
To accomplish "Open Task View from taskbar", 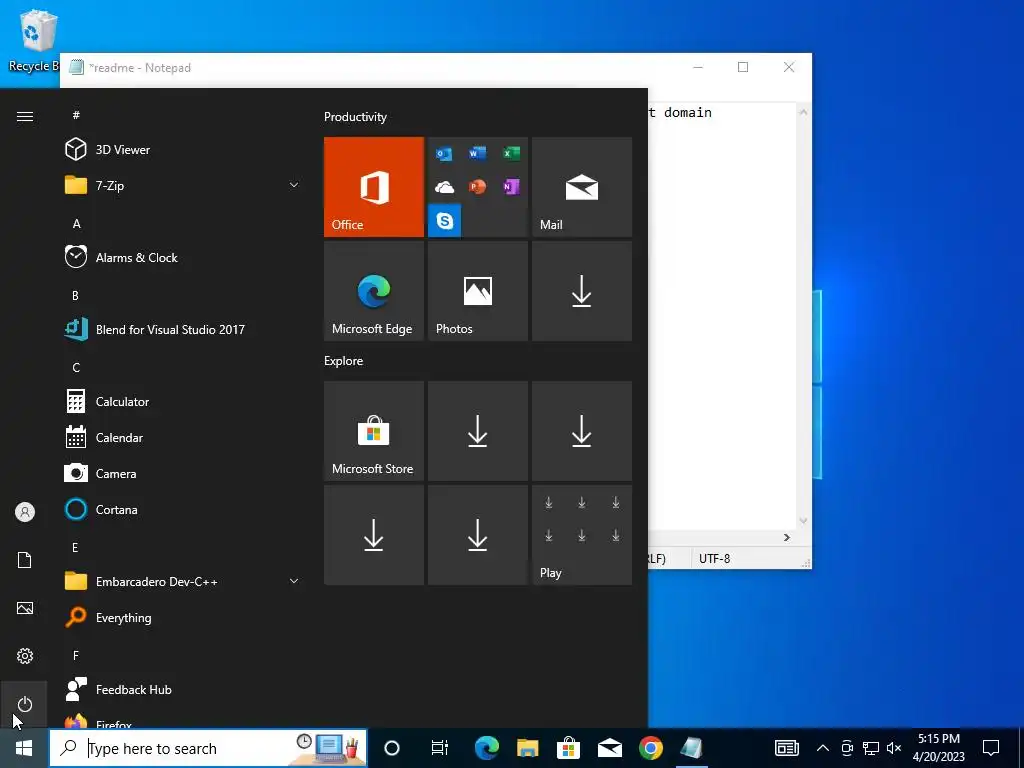I will coord(440,748).
